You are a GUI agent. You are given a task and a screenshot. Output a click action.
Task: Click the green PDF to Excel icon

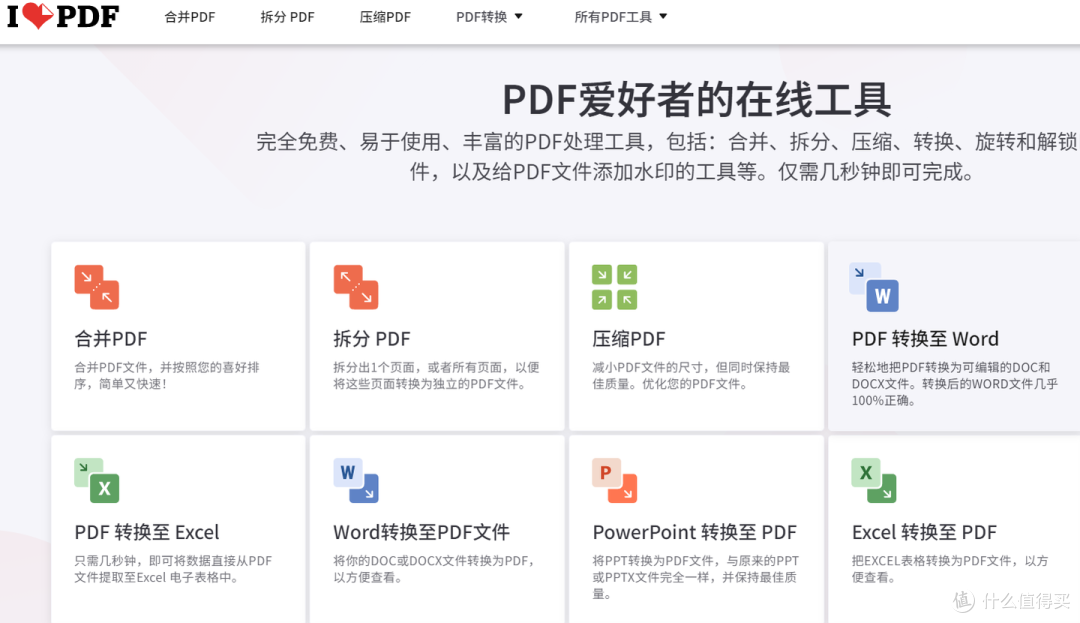(96, 481)
